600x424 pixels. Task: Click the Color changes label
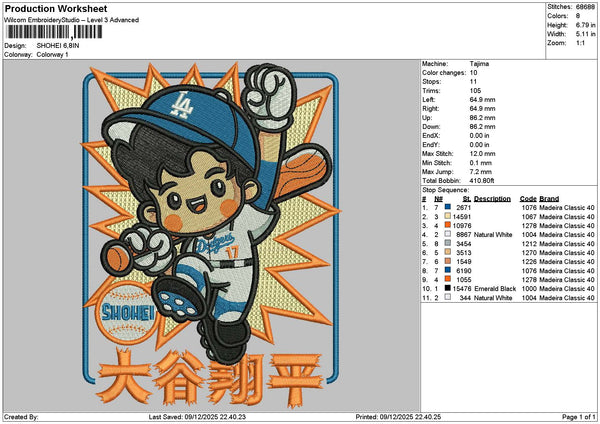[444, 73]
